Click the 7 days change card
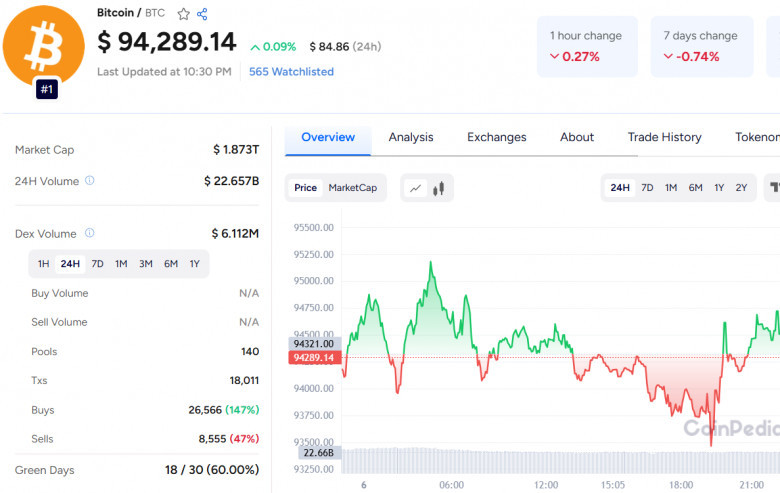780x493 pixels. [702, 46]
